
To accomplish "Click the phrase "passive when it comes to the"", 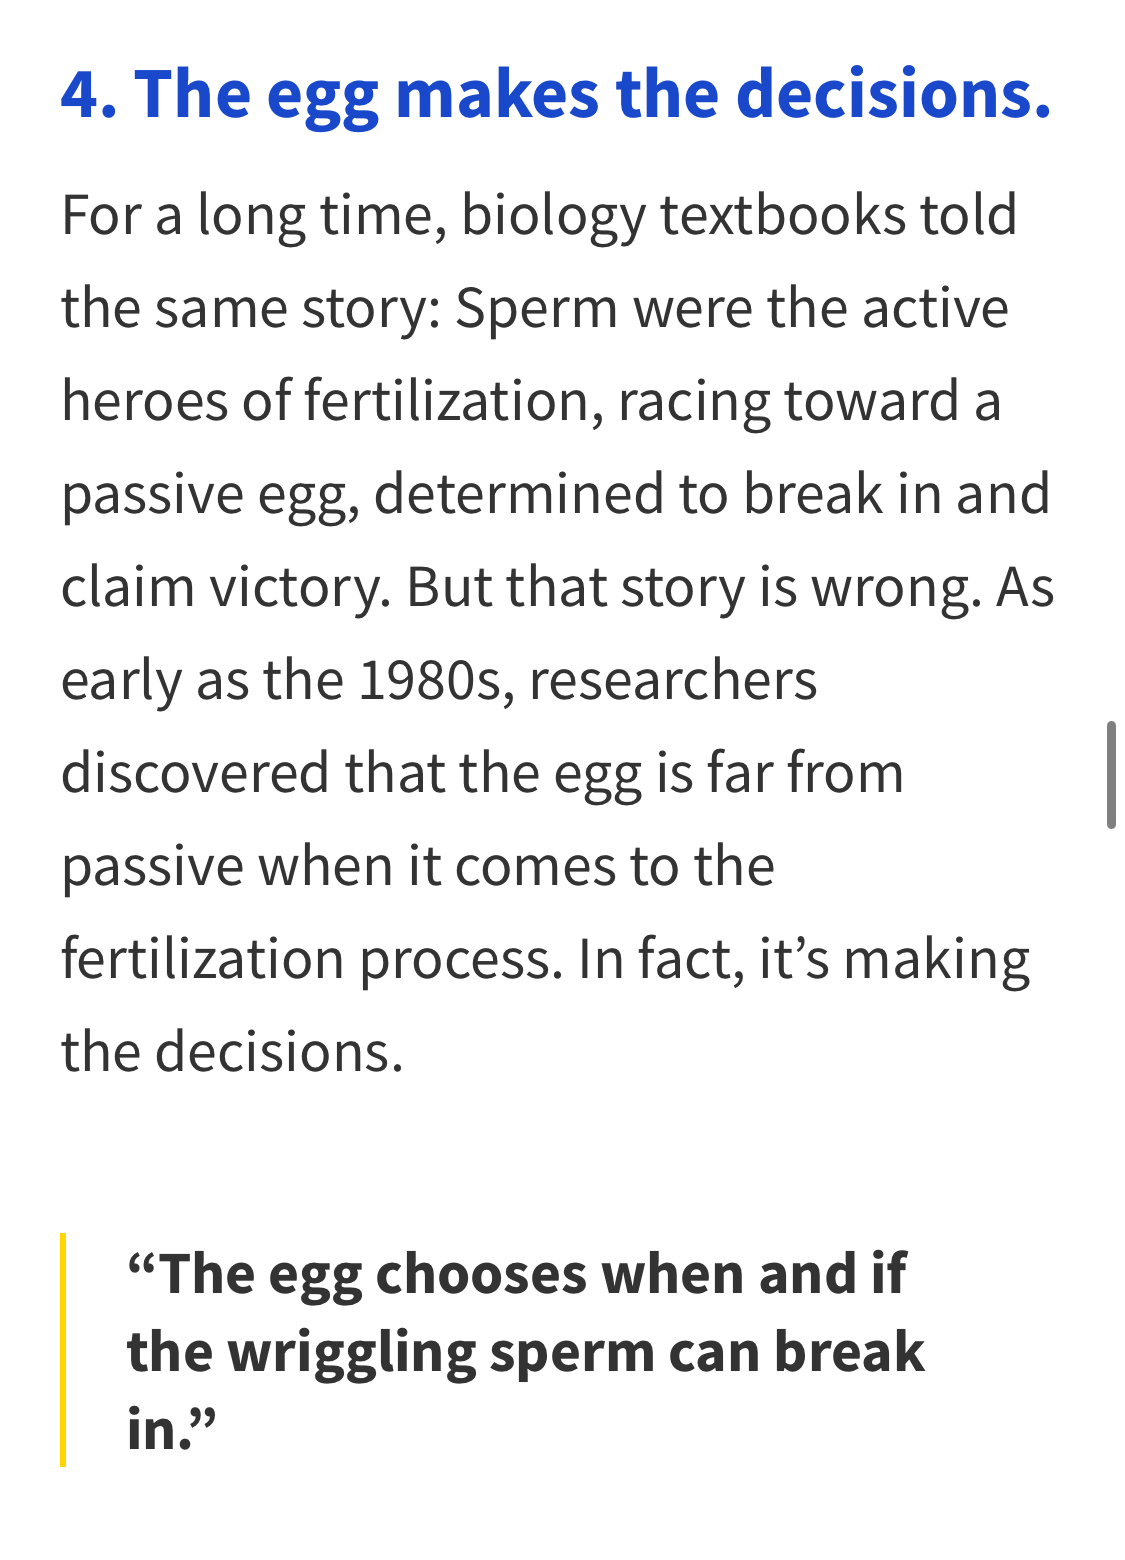I will click(x=418, y=866).
